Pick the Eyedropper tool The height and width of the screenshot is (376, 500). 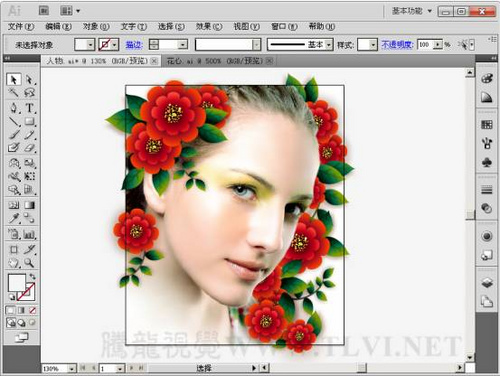click(14, 218)
